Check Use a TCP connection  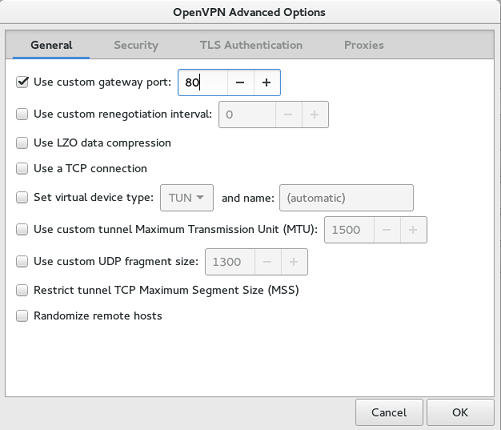click(x=22, y=168)
